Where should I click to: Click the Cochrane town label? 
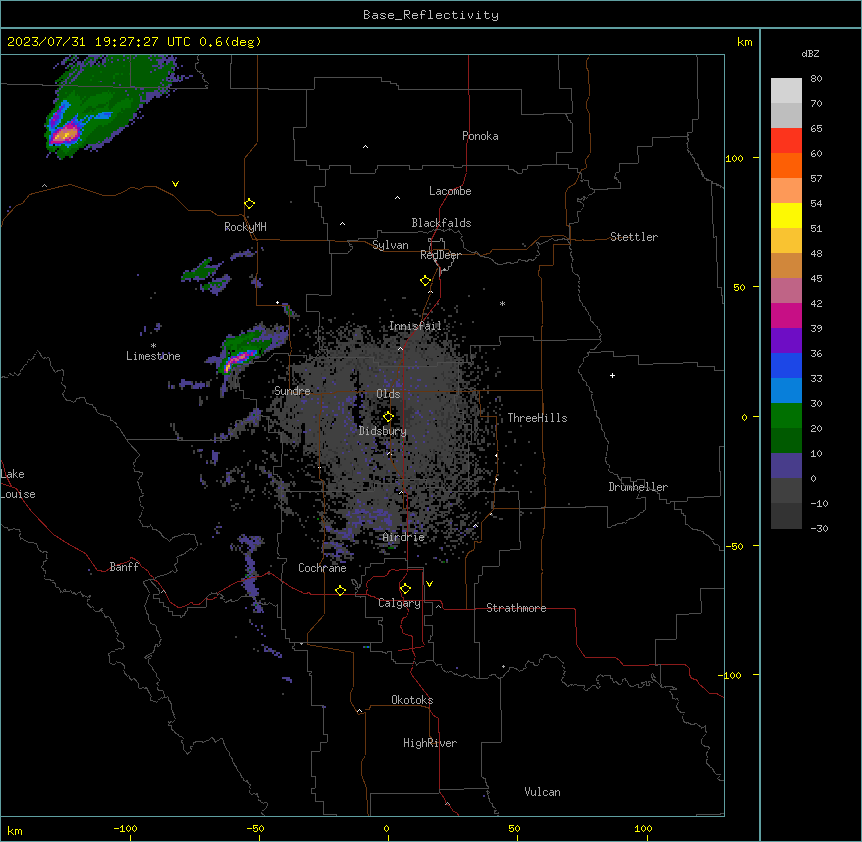click(x=322, y=568)
